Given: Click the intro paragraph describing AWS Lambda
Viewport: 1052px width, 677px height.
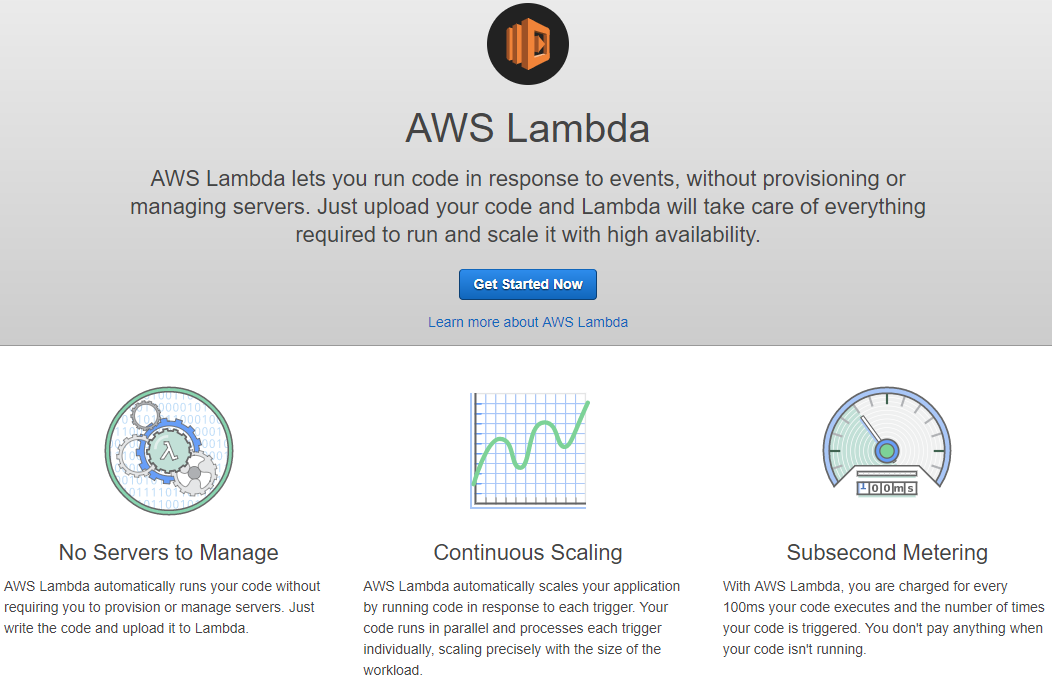Looking at the screenshot, I should point(527,207).
